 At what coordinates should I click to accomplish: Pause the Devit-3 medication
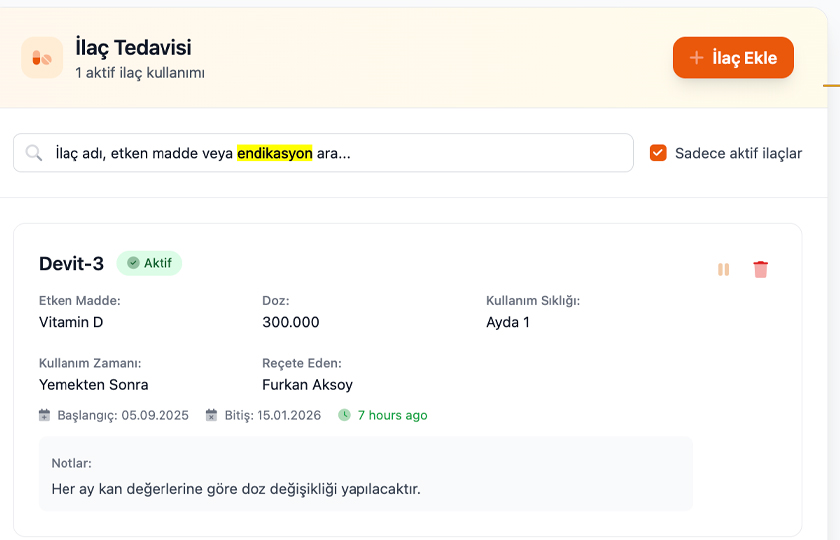pyautogui.click(x=723, y=269)
